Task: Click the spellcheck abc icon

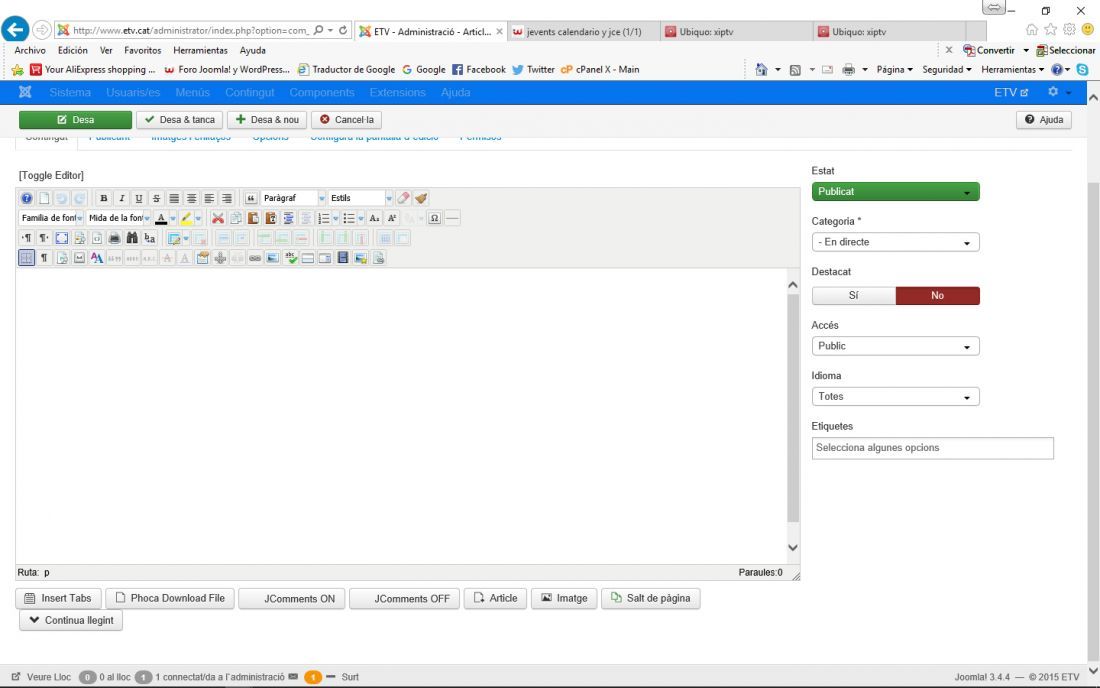Action: click(x=290, y=258)
